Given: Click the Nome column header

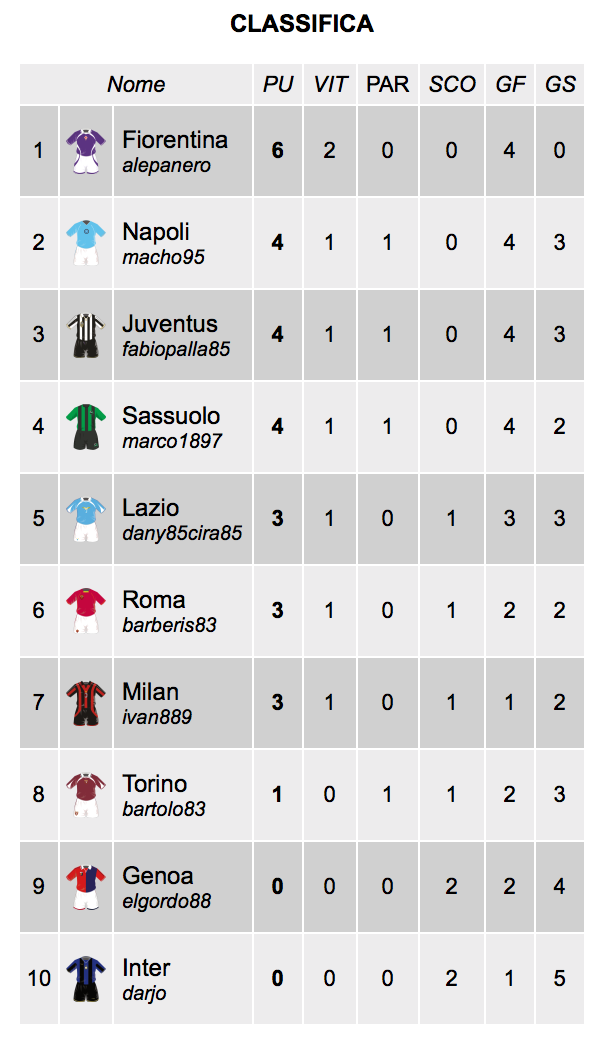Looking at the screenshot, I should [x=136, y=85].
